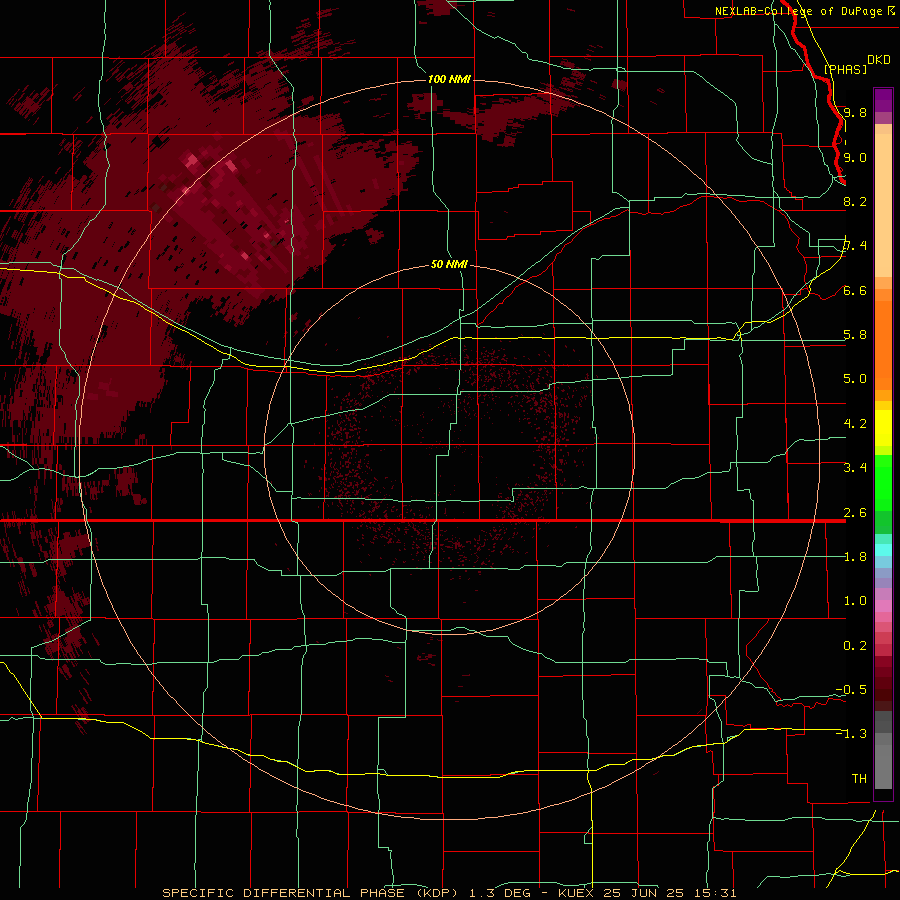Click the 1.0 legend value

[x=855, y=601]
